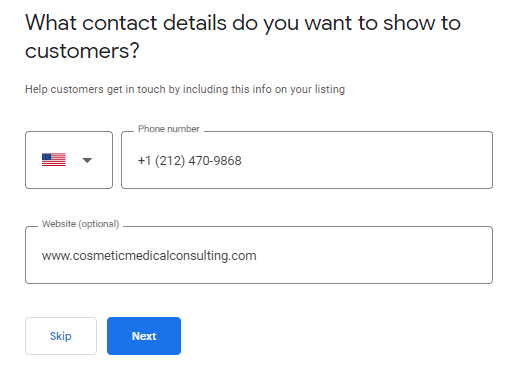This screenshot has width=520, height=371.
Task: Place cursor after .com in website field
Action: pyautogui.click(x=257, y=256)
